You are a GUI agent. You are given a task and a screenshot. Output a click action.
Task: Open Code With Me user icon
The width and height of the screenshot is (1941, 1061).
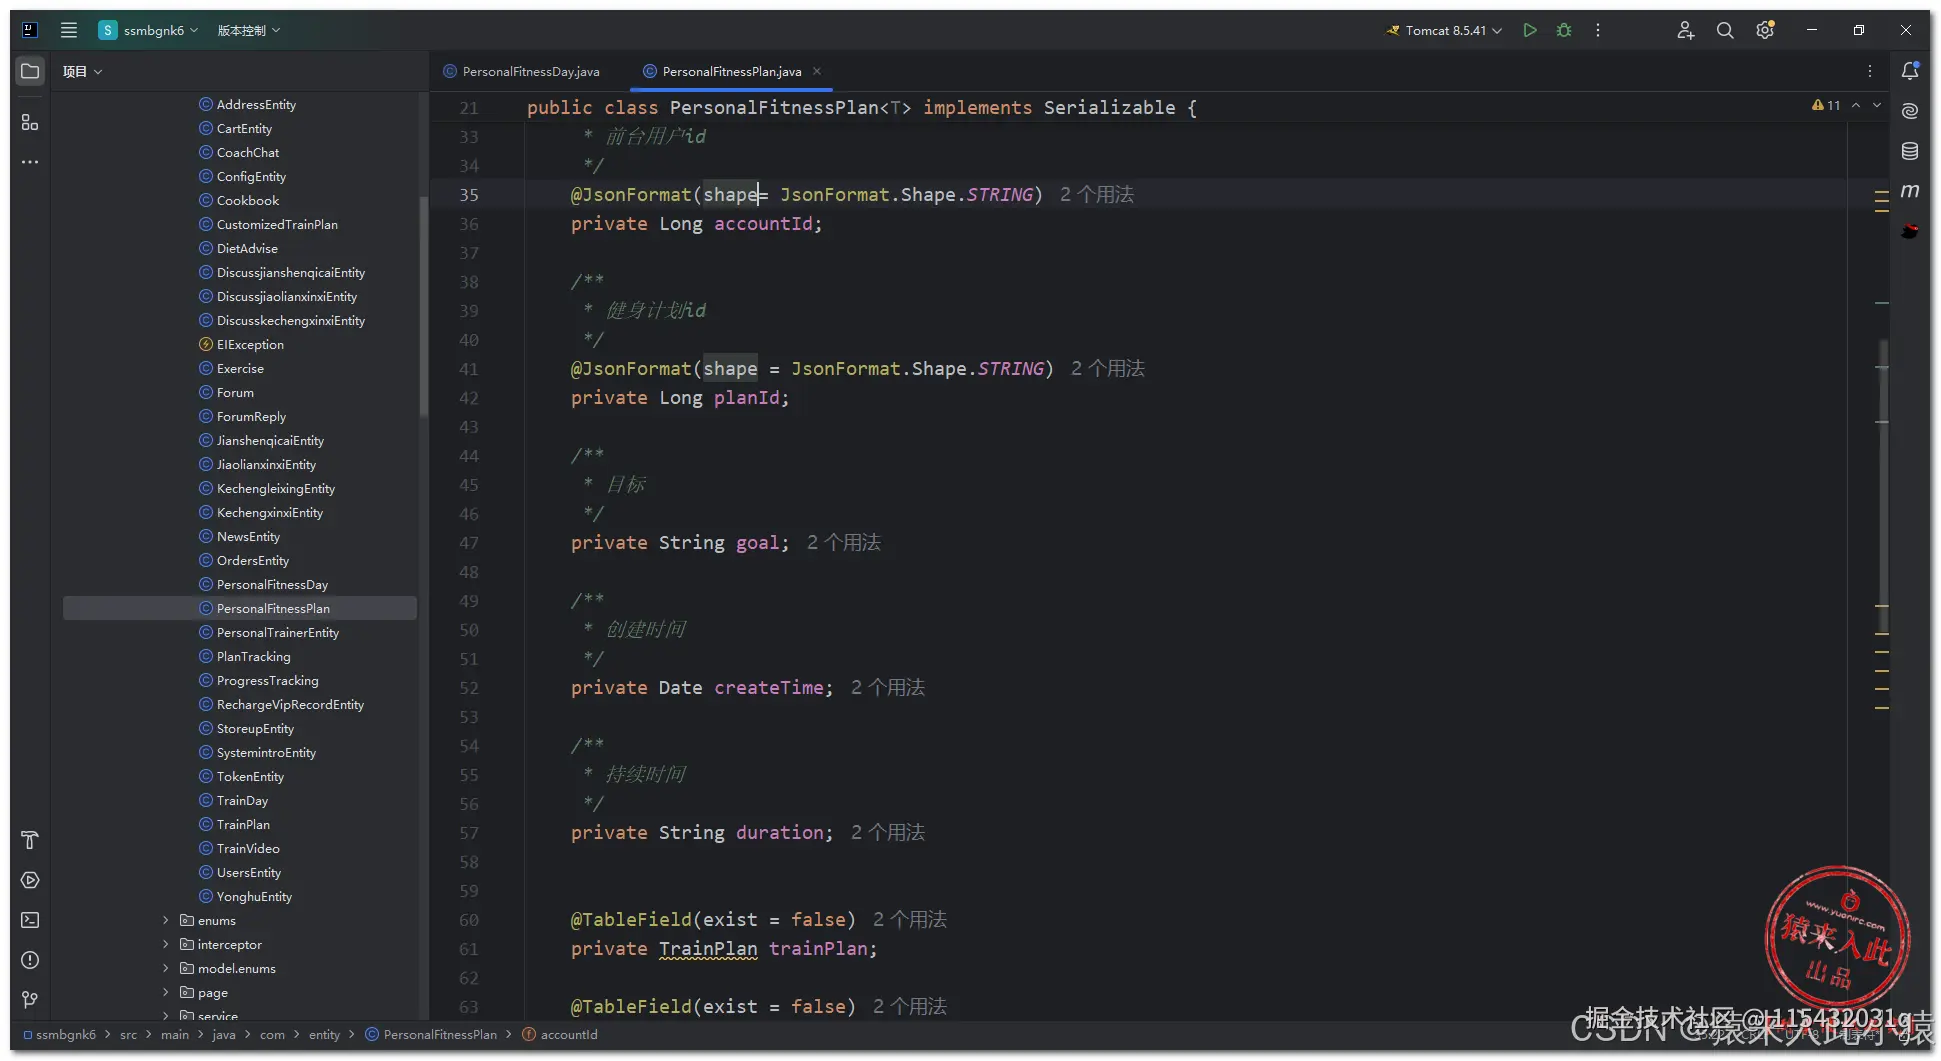[1685, 30]
